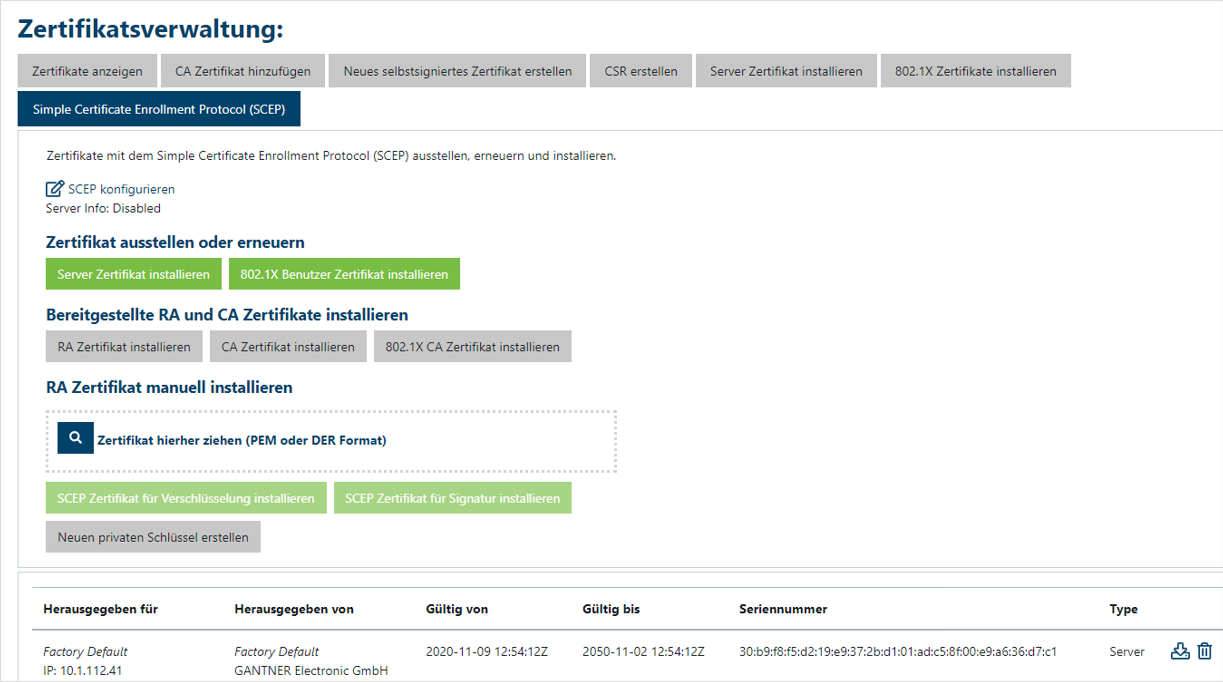Screen dimensions: 1223x682
Task: Click the Zertifikatsverwaltung page heading
Action: (151, 29)
